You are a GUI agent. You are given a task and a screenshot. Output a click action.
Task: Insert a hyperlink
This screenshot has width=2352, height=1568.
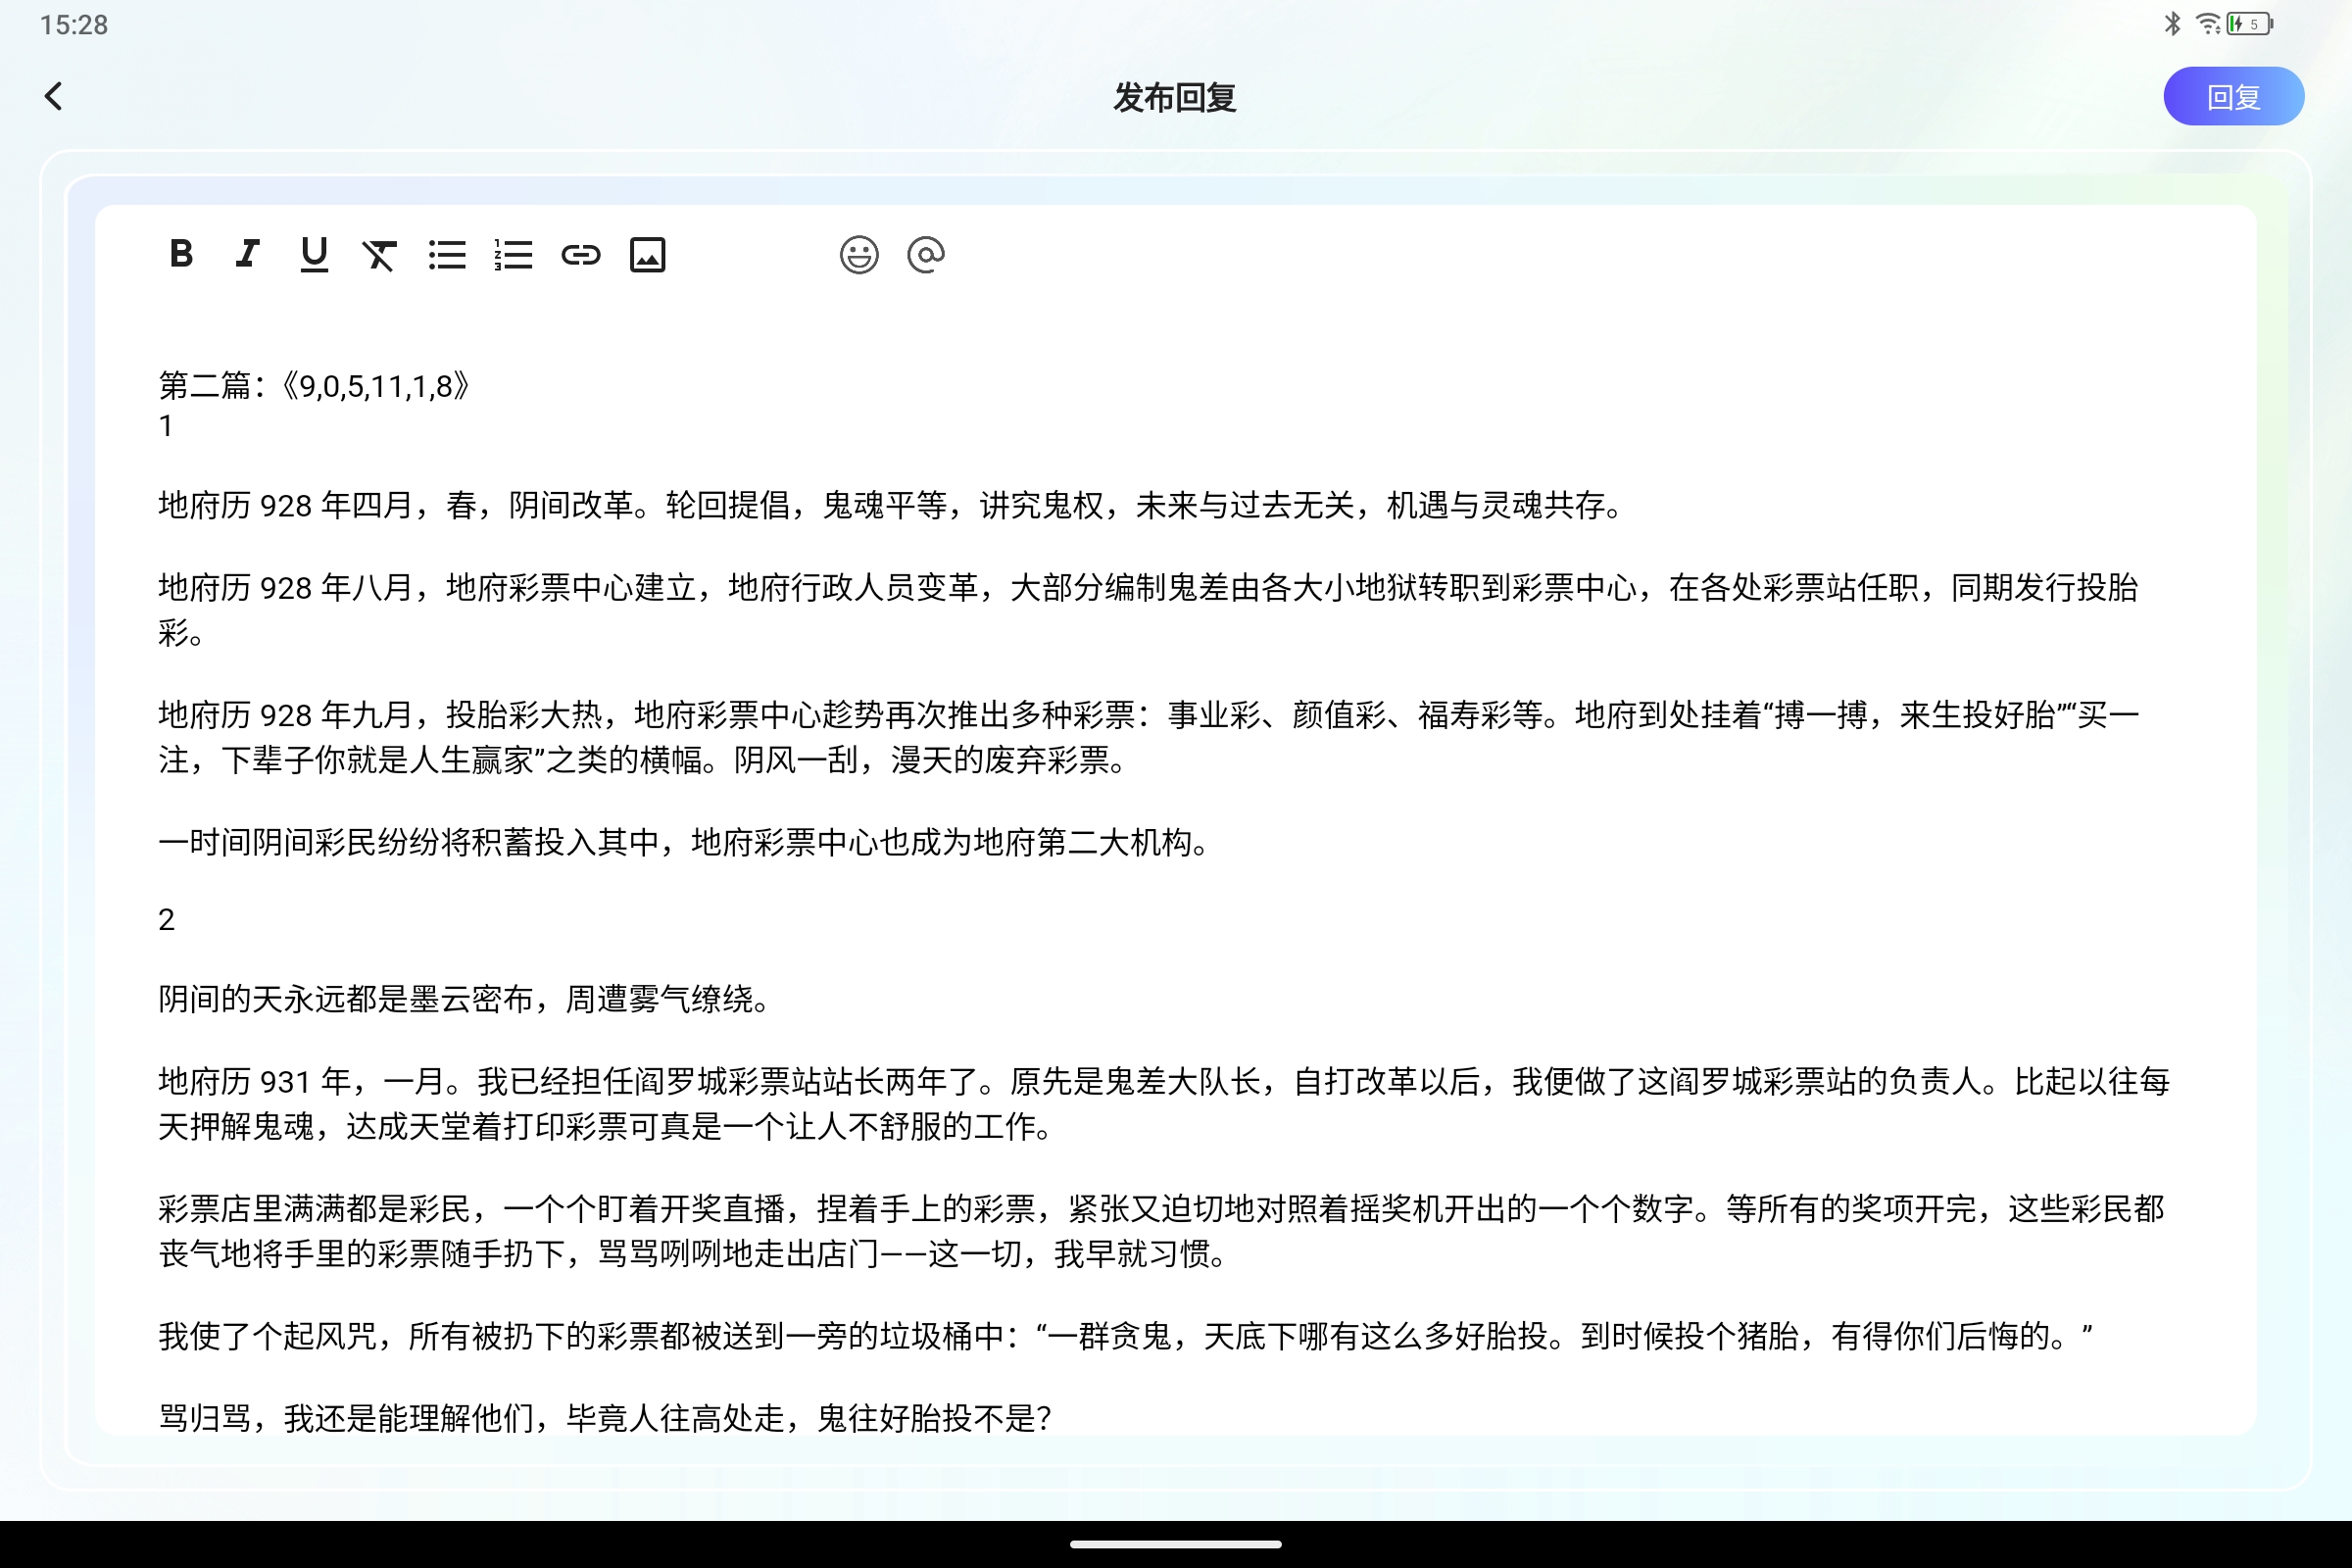581,254
